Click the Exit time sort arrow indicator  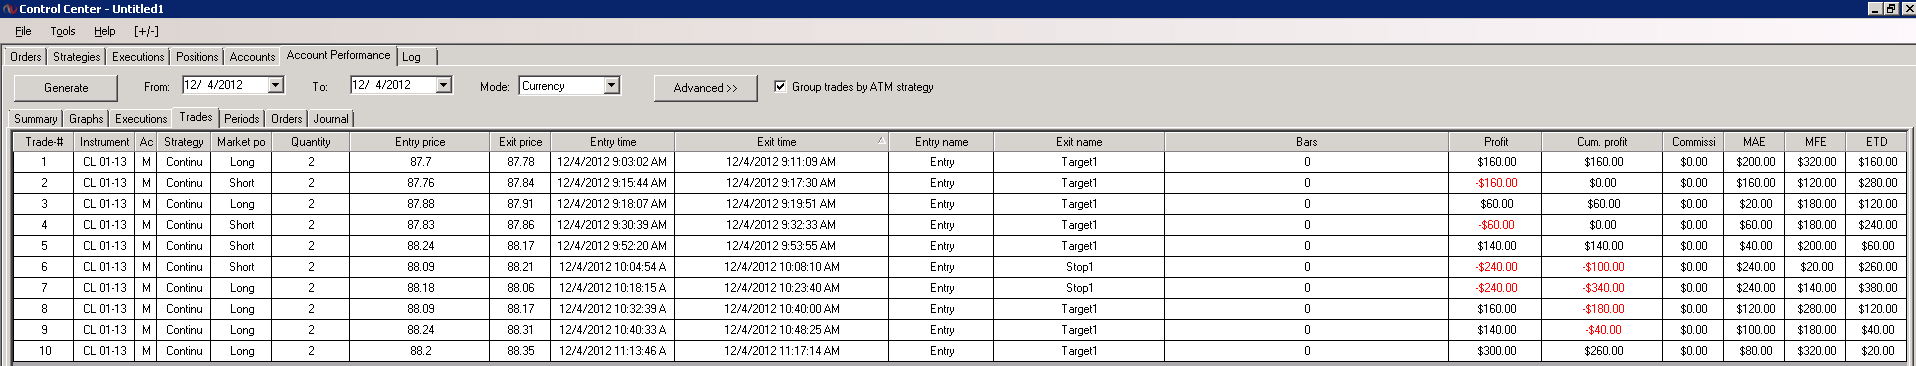tap(881, 140)
